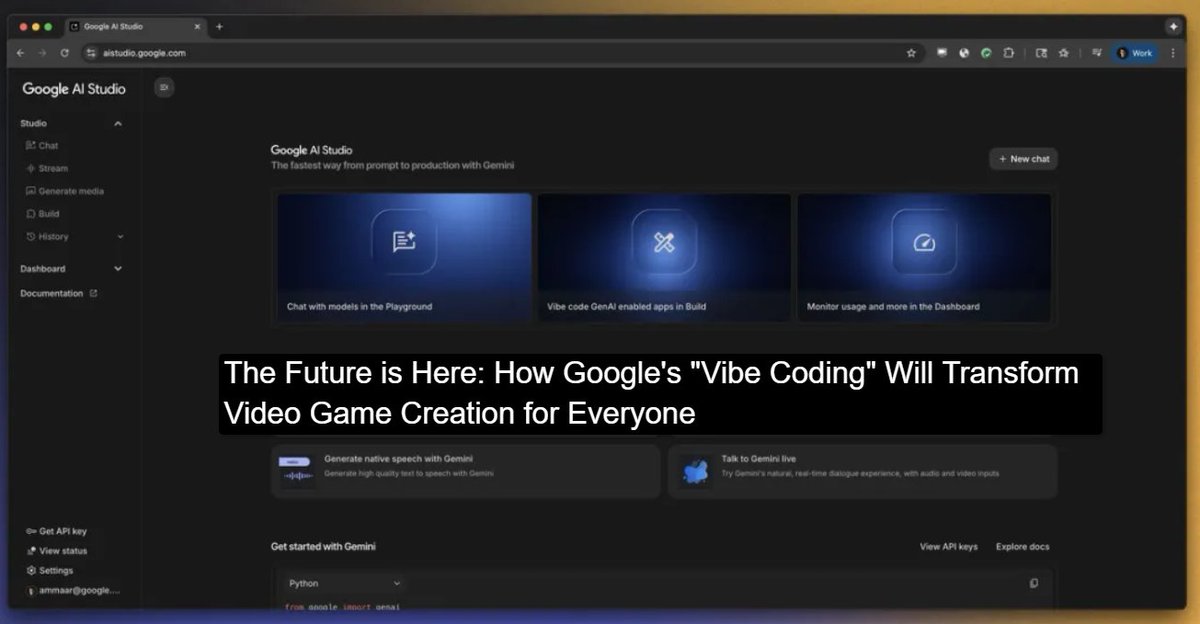
Task: Open the Talk to Gemini live card
Action: pyautogui.click(x=862, y=471)
